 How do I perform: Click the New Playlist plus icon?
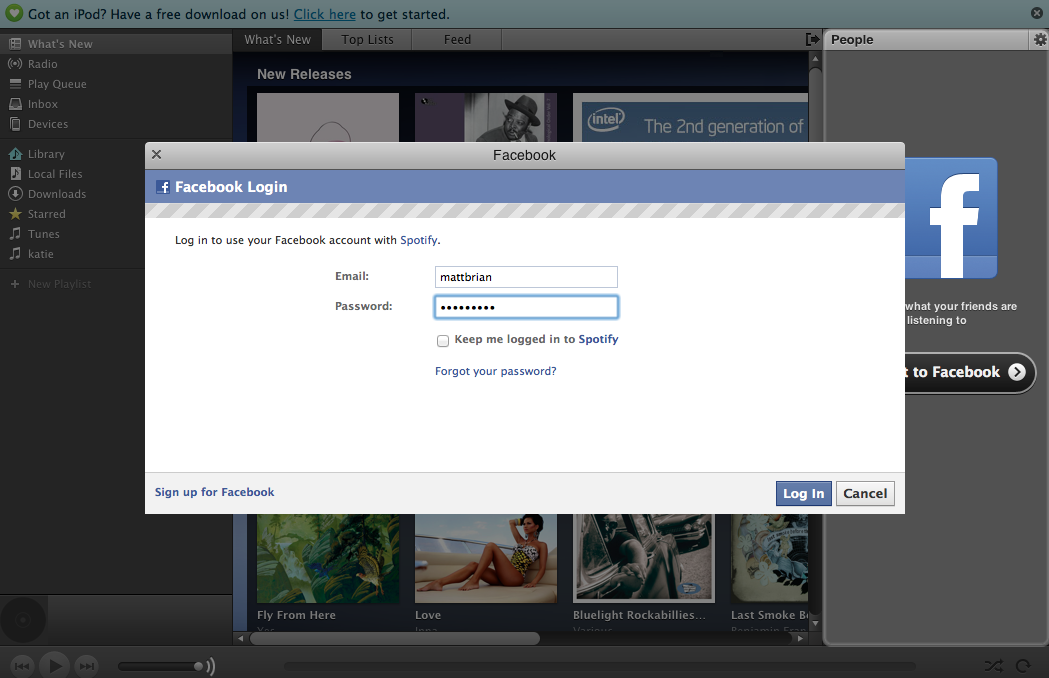(x=15, y=284)
